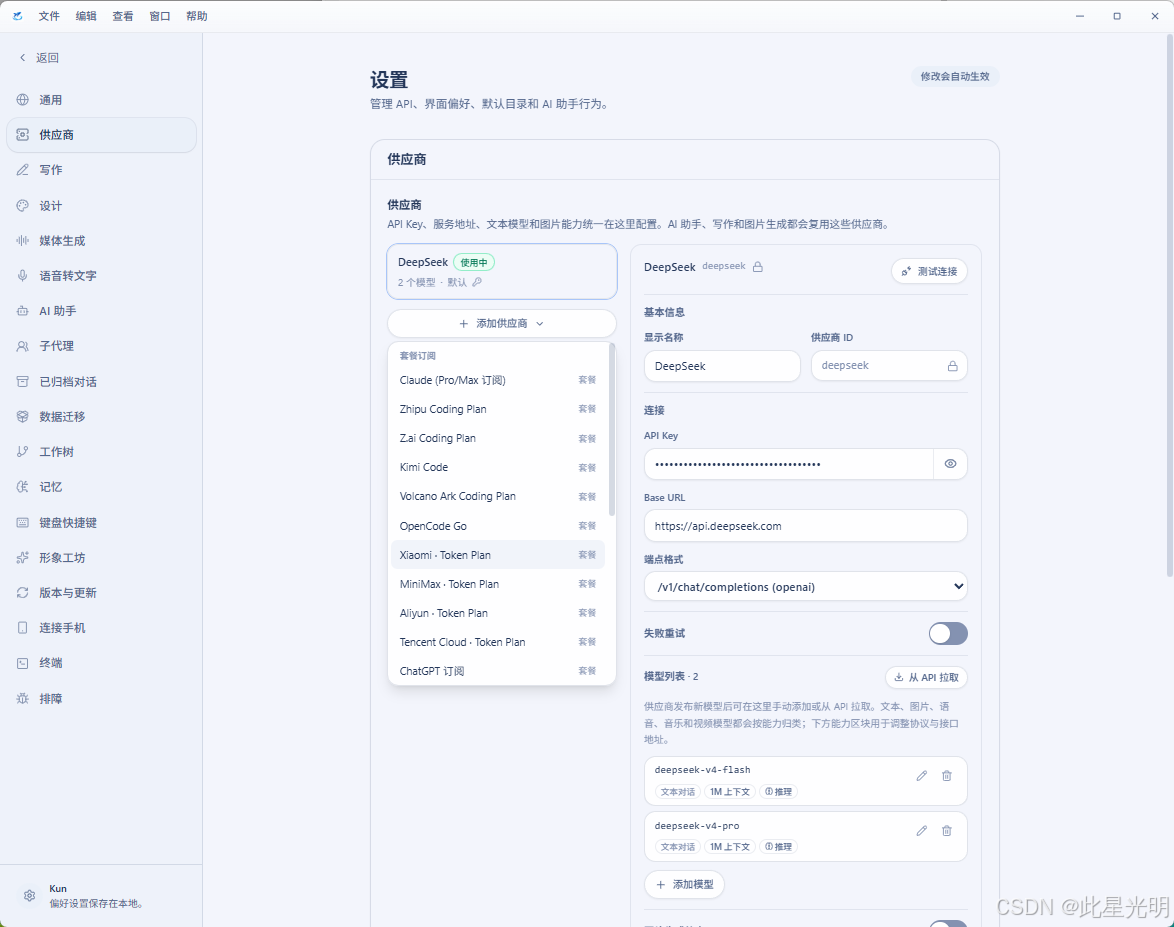Image resolution: width=1174 pixels, height=927 pixels.
Task: Open the 帮助 menu
Action: coord(197,16)
